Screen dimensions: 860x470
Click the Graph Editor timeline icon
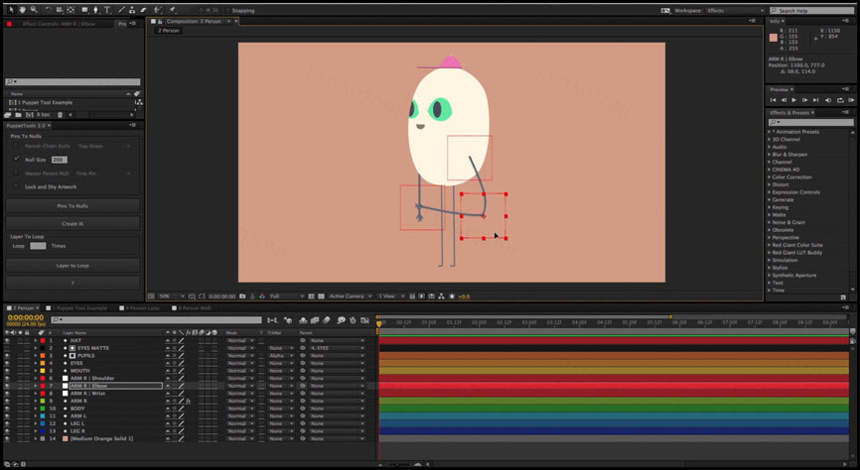pos(365,320)
